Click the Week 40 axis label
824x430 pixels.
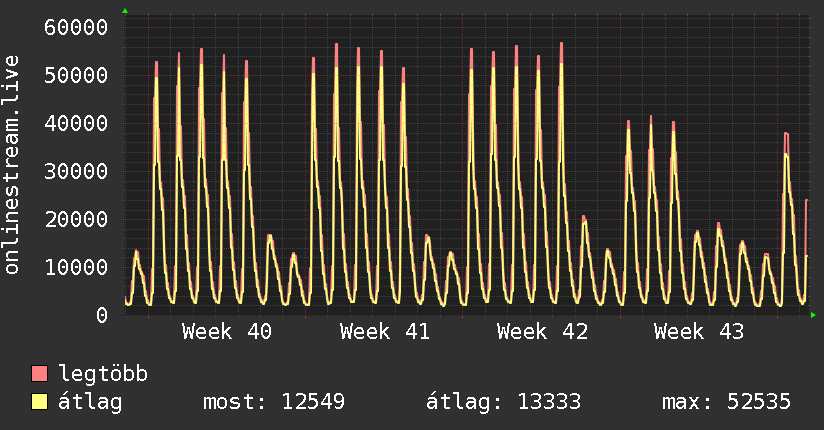click(227, 332)
